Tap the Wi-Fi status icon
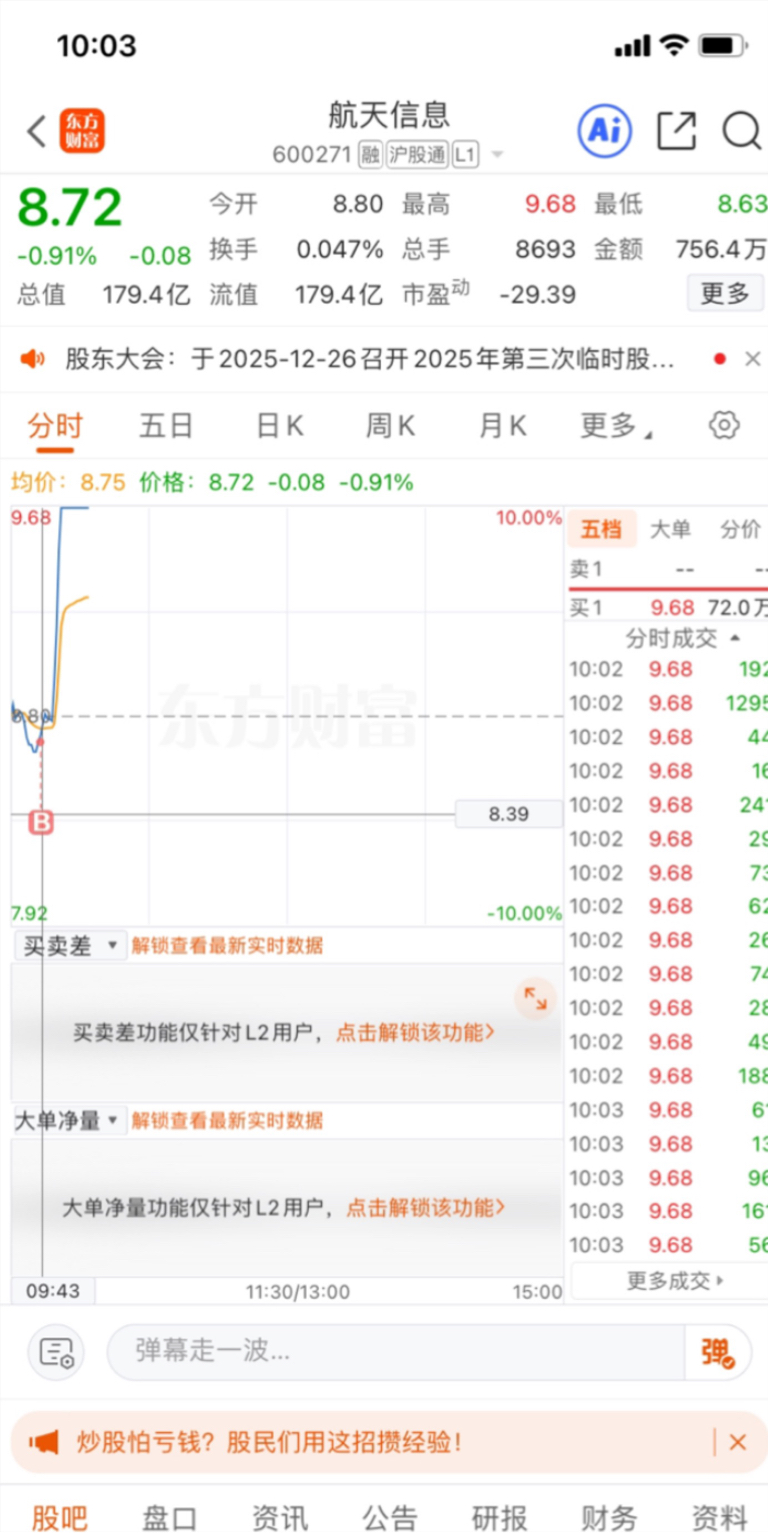 (675, 46)
